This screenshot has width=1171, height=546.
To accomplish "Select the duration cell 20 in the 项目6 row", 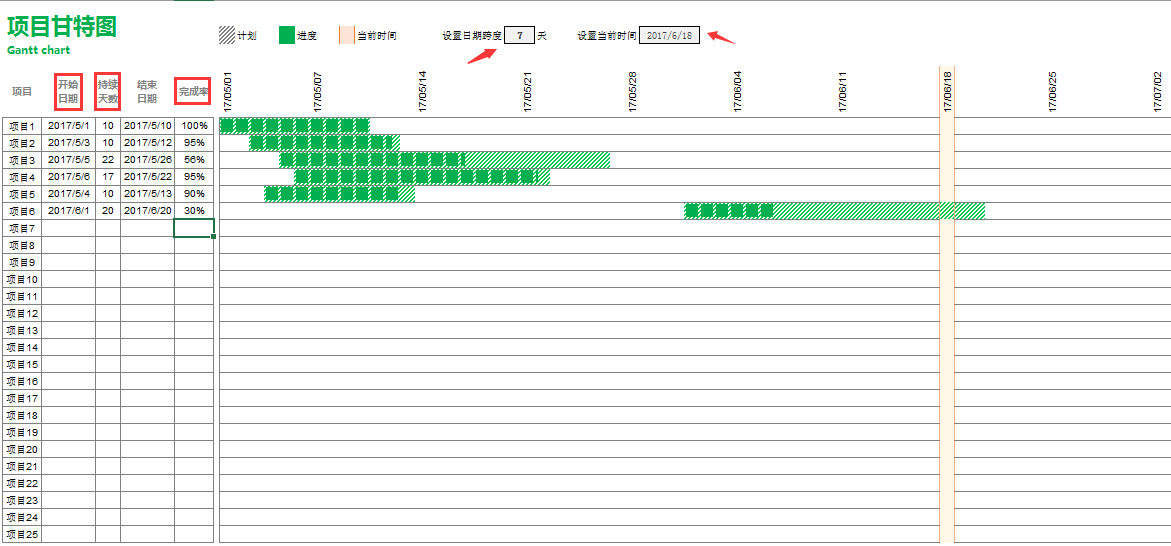I will pos(108,211).
